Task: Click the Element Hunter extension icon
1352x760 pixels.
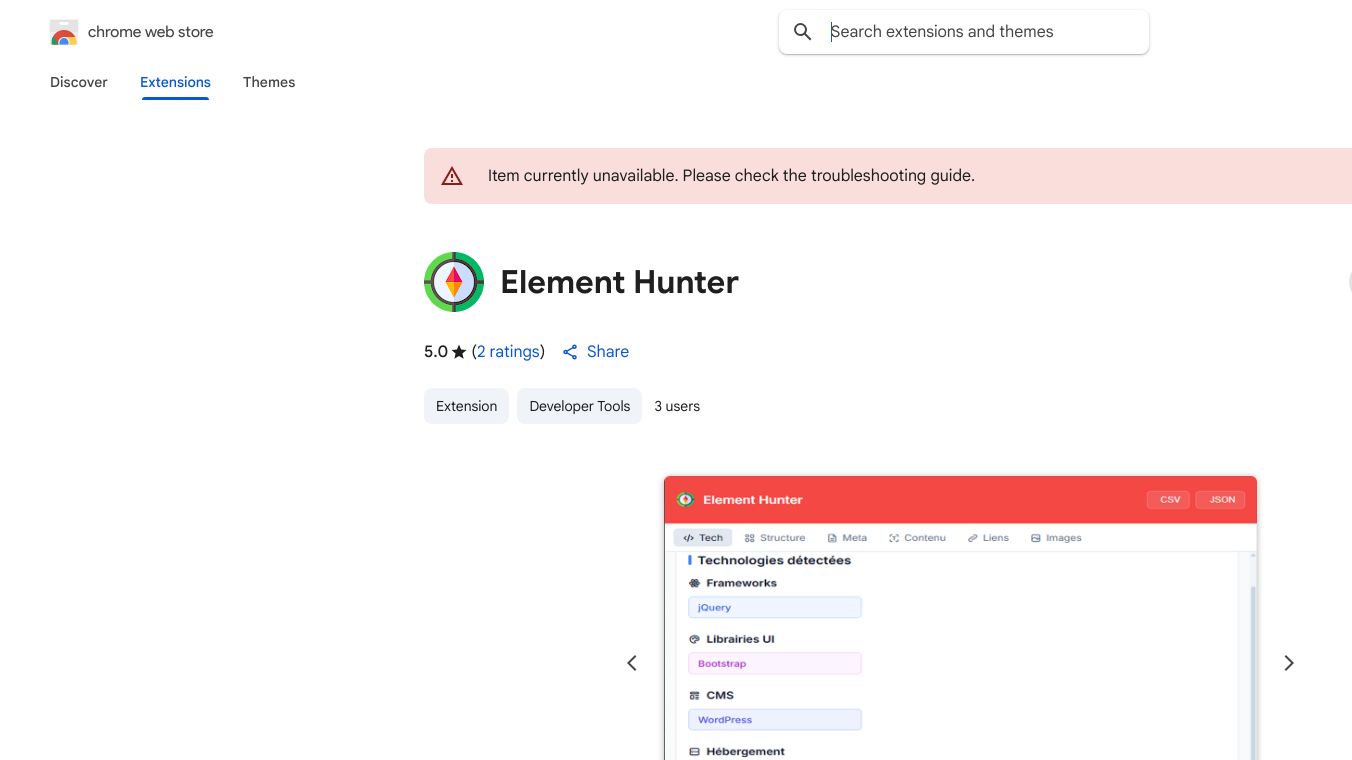Action: (454, 282)
